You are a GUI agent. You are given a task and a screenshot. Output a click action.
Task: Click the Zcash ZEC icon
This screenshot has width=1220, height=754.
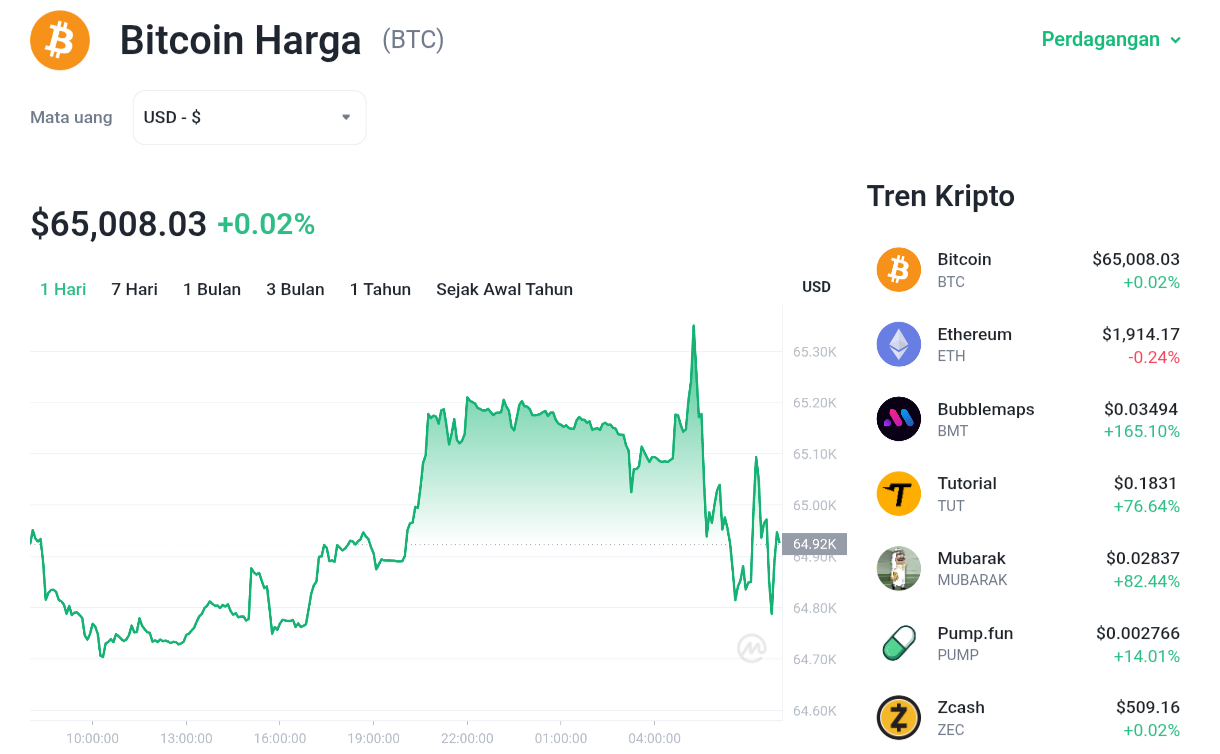(x=898, y=718)
